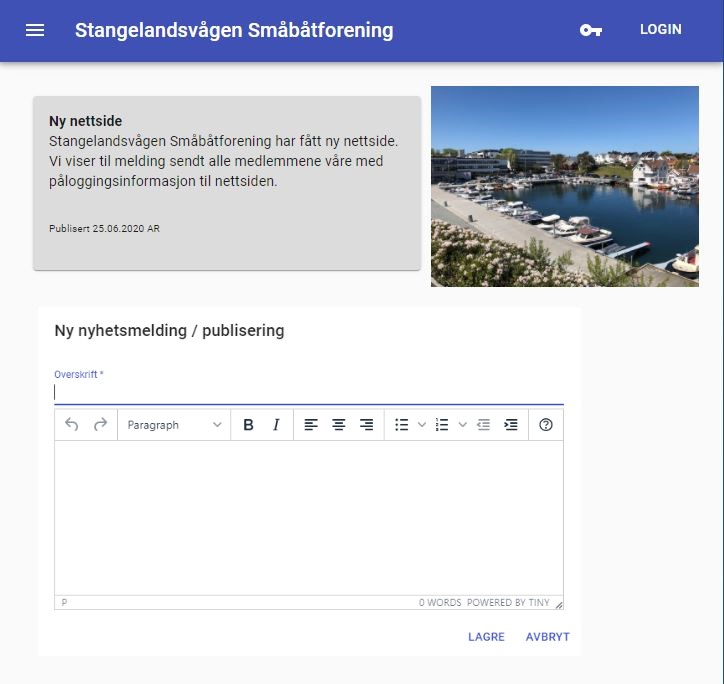The height and width of the screenshot is (684, 724).
Task: Toggle bold formatting
Action: [249, 425]
